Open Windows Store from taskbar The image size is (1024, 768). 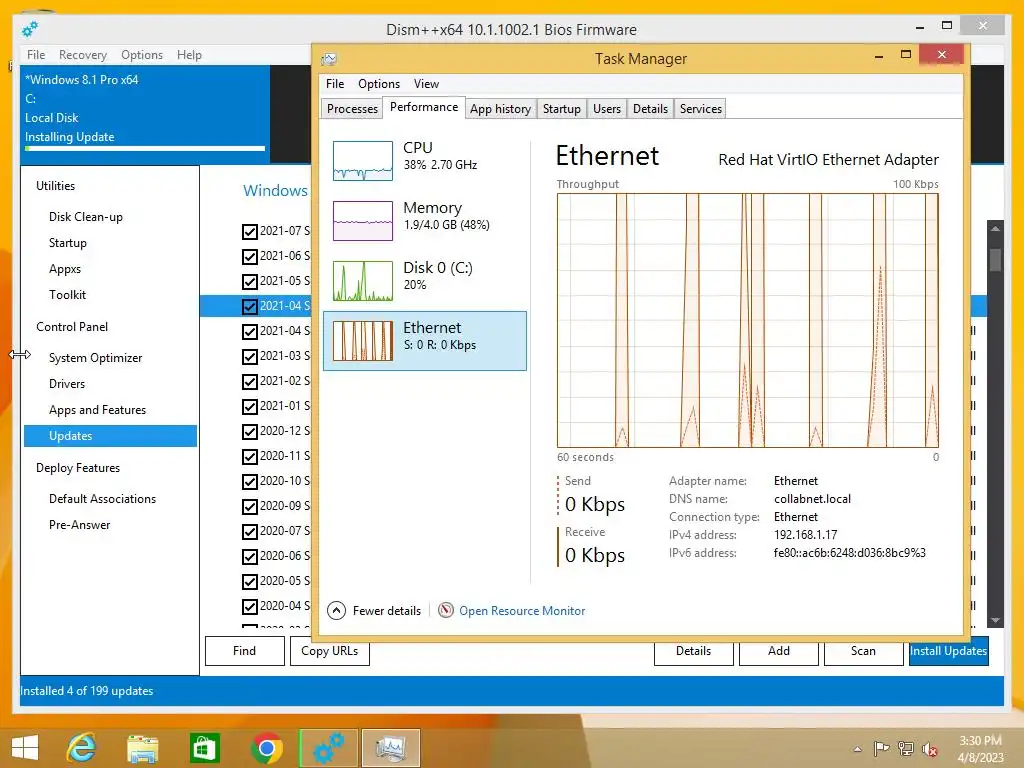click(x=204, y=748)
